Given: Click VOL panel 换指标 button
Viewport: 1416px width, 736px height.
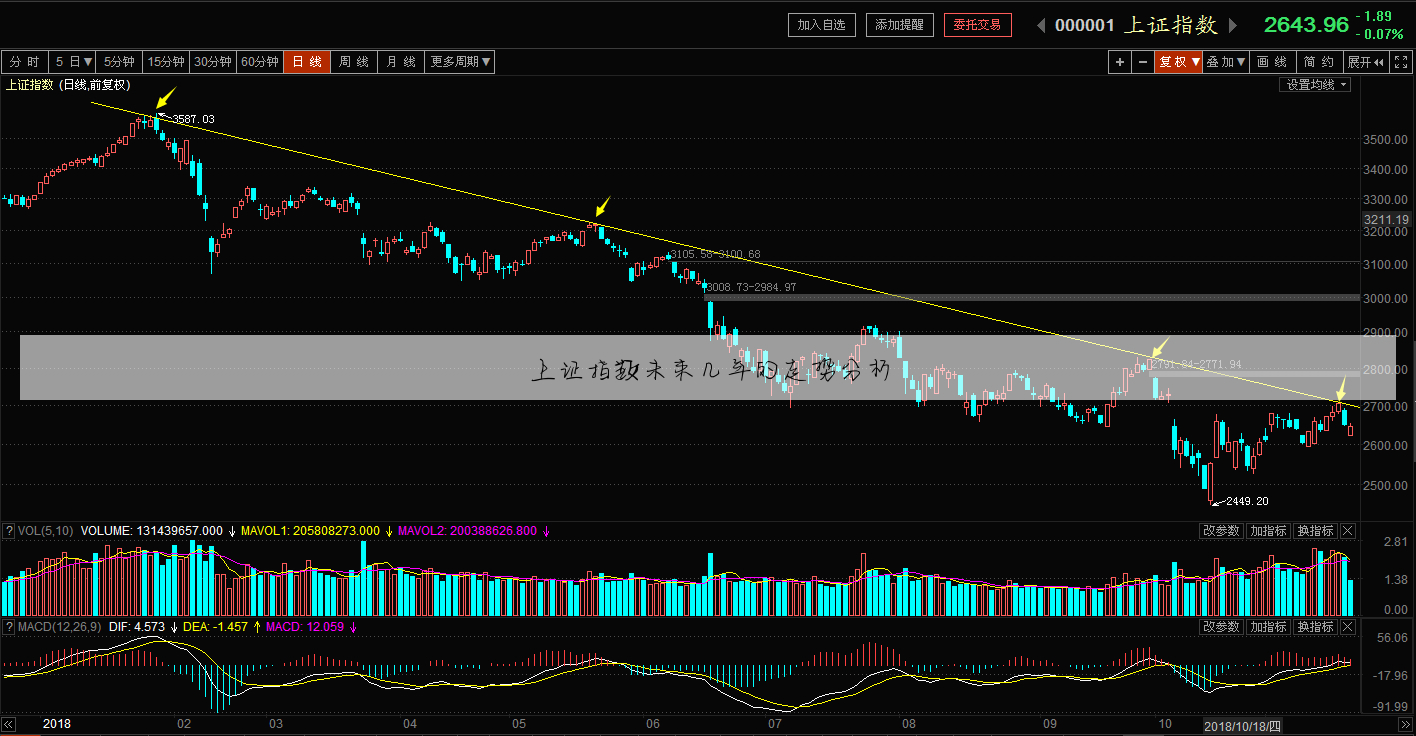Looking at the screenshot, I should (x=1315, y=530).
